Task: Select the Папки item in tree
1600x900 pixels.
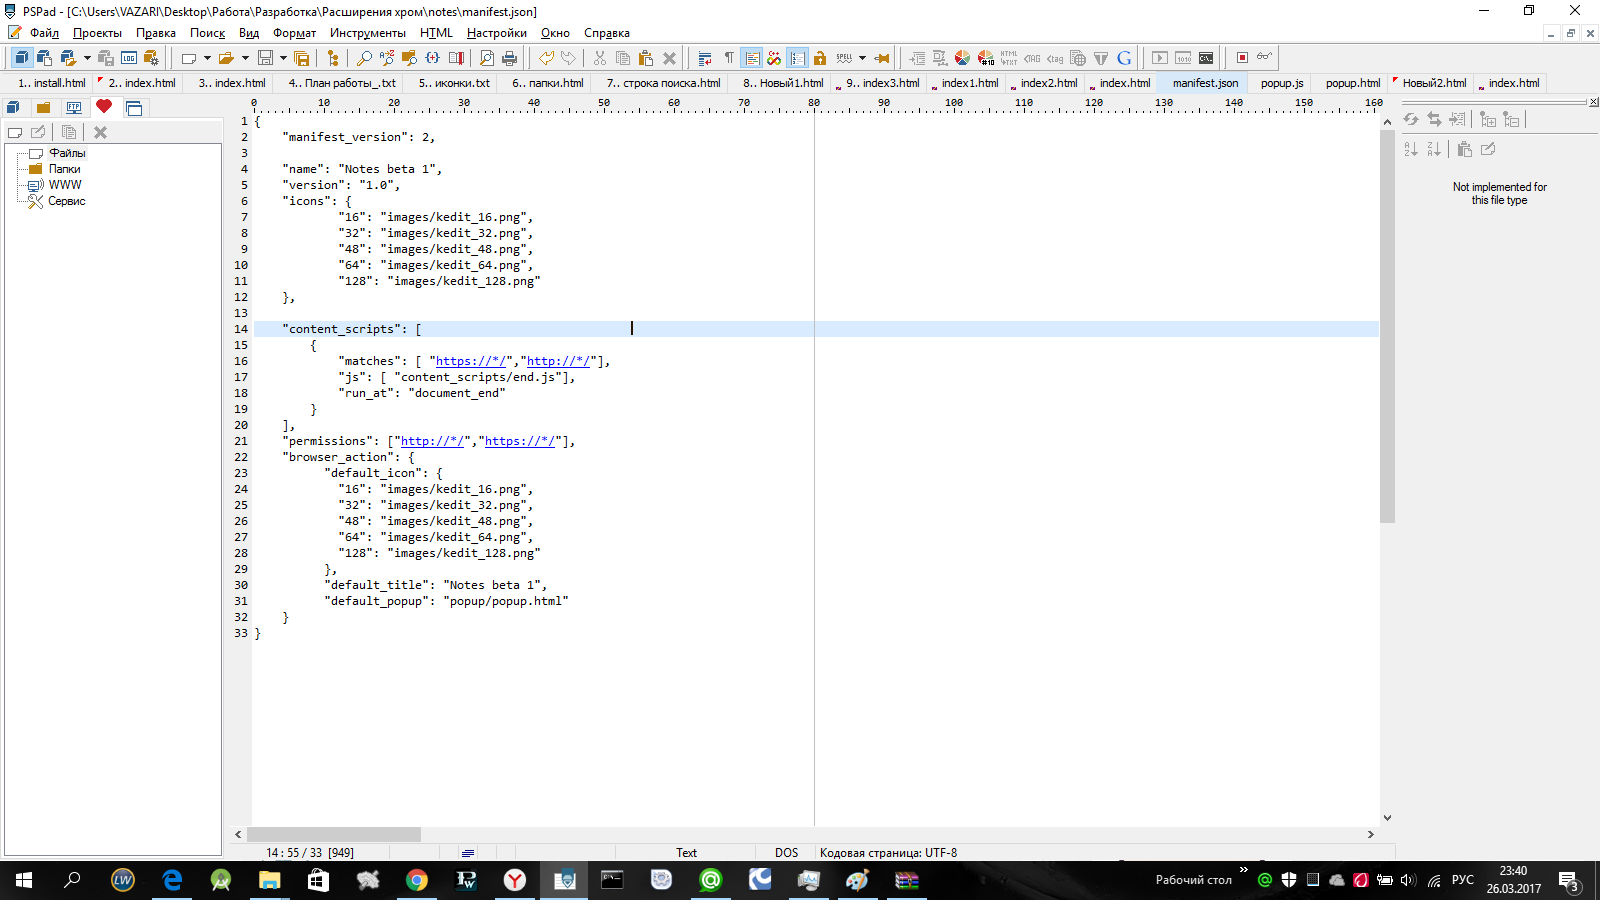Action: (65, 169)
